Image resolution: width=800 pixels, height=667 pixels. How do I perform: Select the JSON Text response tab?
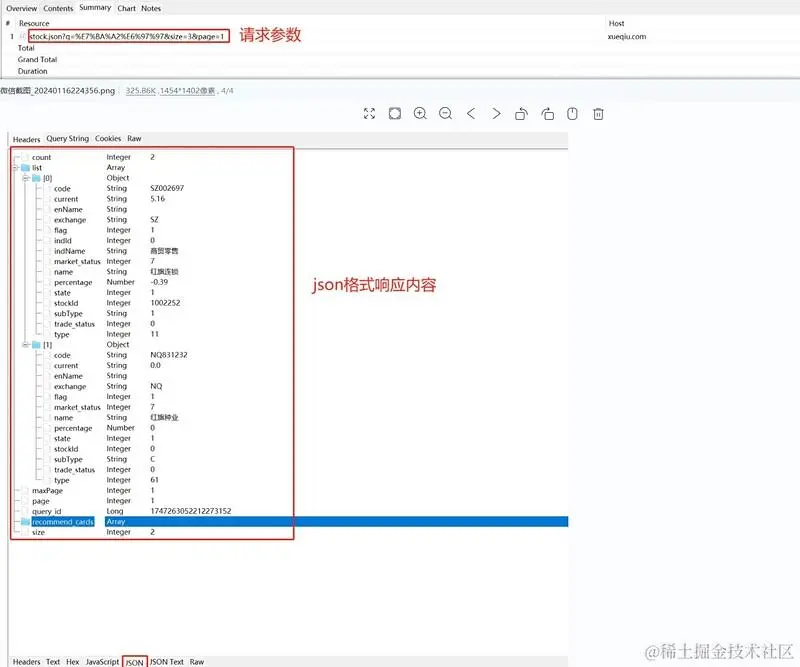(x=167, y=661)
